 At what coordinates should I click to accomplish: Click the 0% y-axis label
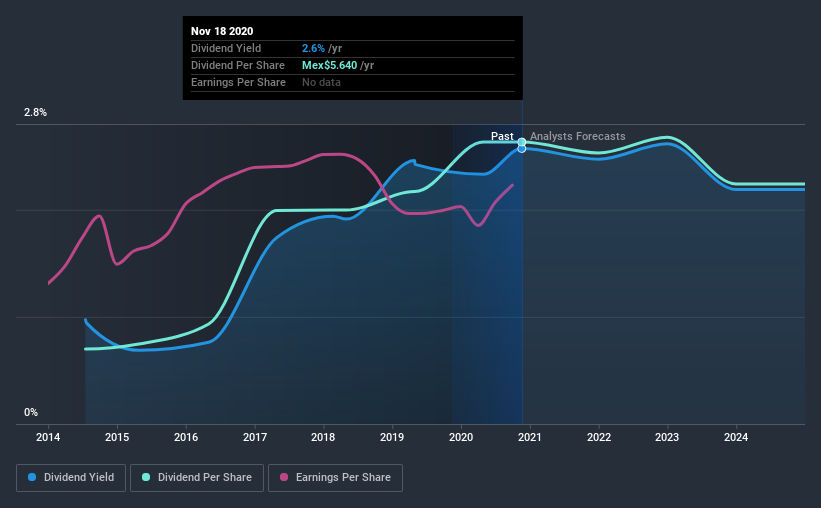coord(31,413)
